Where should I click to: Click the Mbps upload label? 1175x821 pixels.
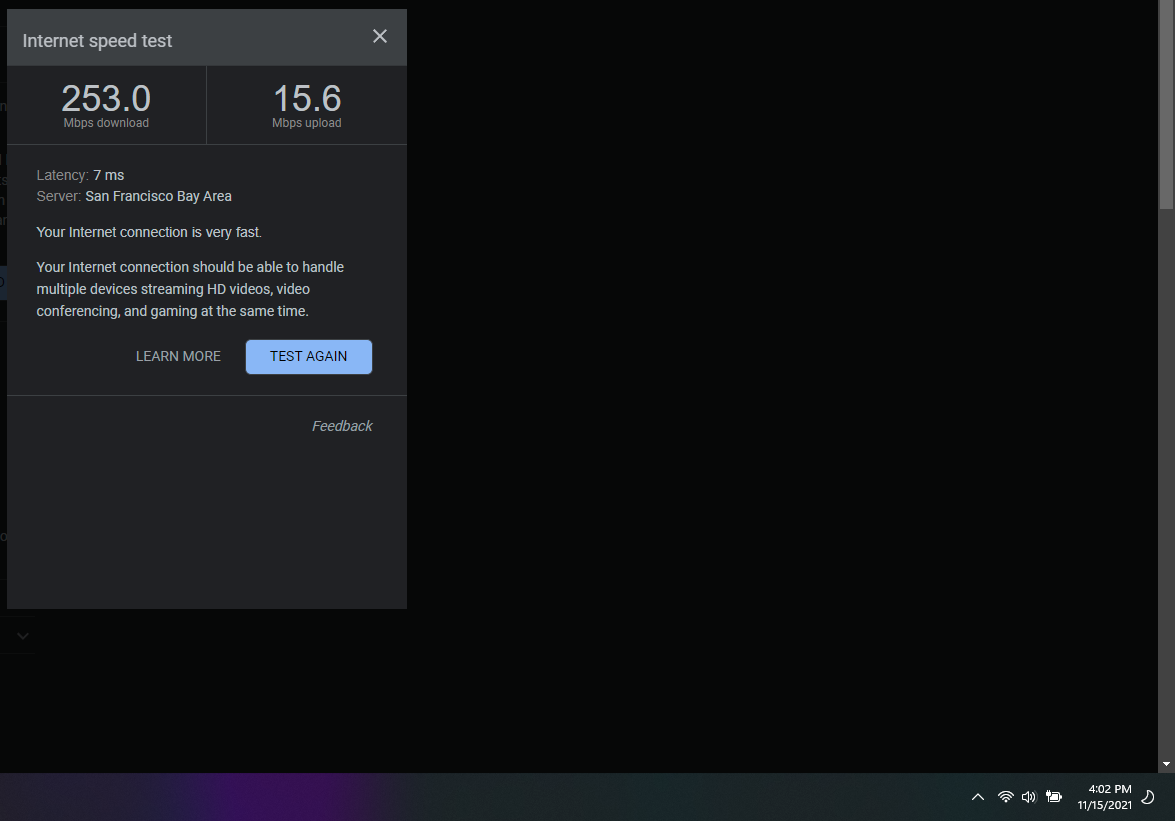coord(306,123)
